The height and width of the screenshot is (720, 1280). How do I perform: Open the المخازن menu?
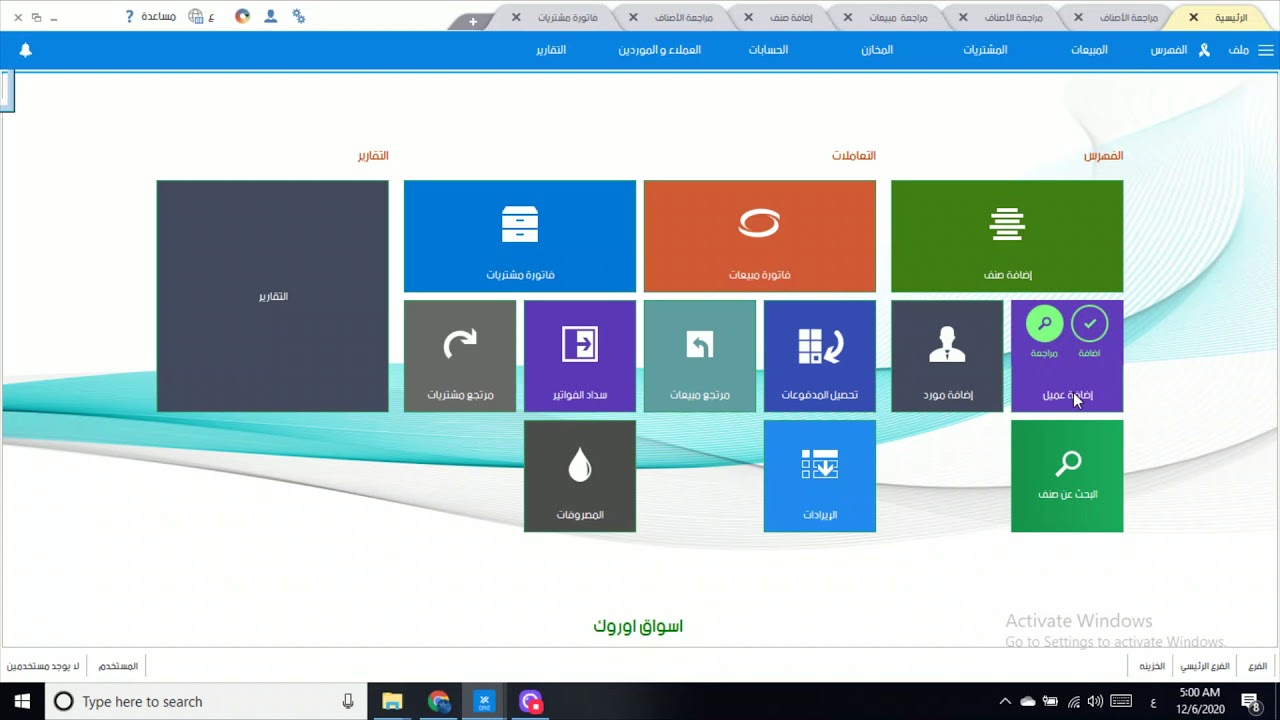(877, 50)
